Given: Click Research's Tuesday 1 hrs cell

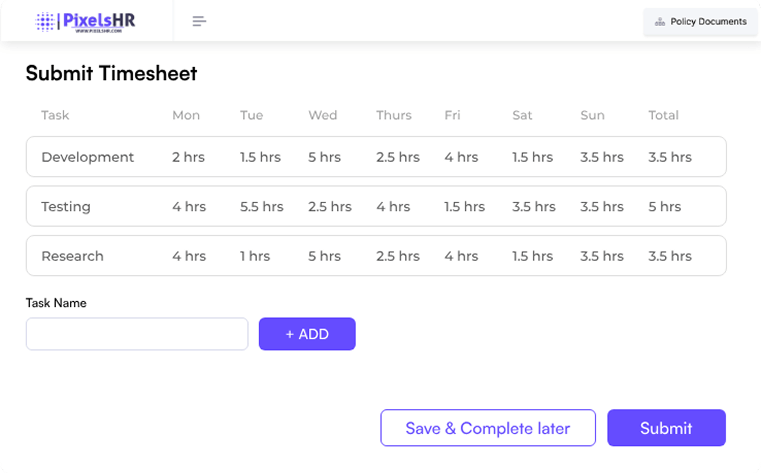Looking at the screenshot, I should [255, 256].
